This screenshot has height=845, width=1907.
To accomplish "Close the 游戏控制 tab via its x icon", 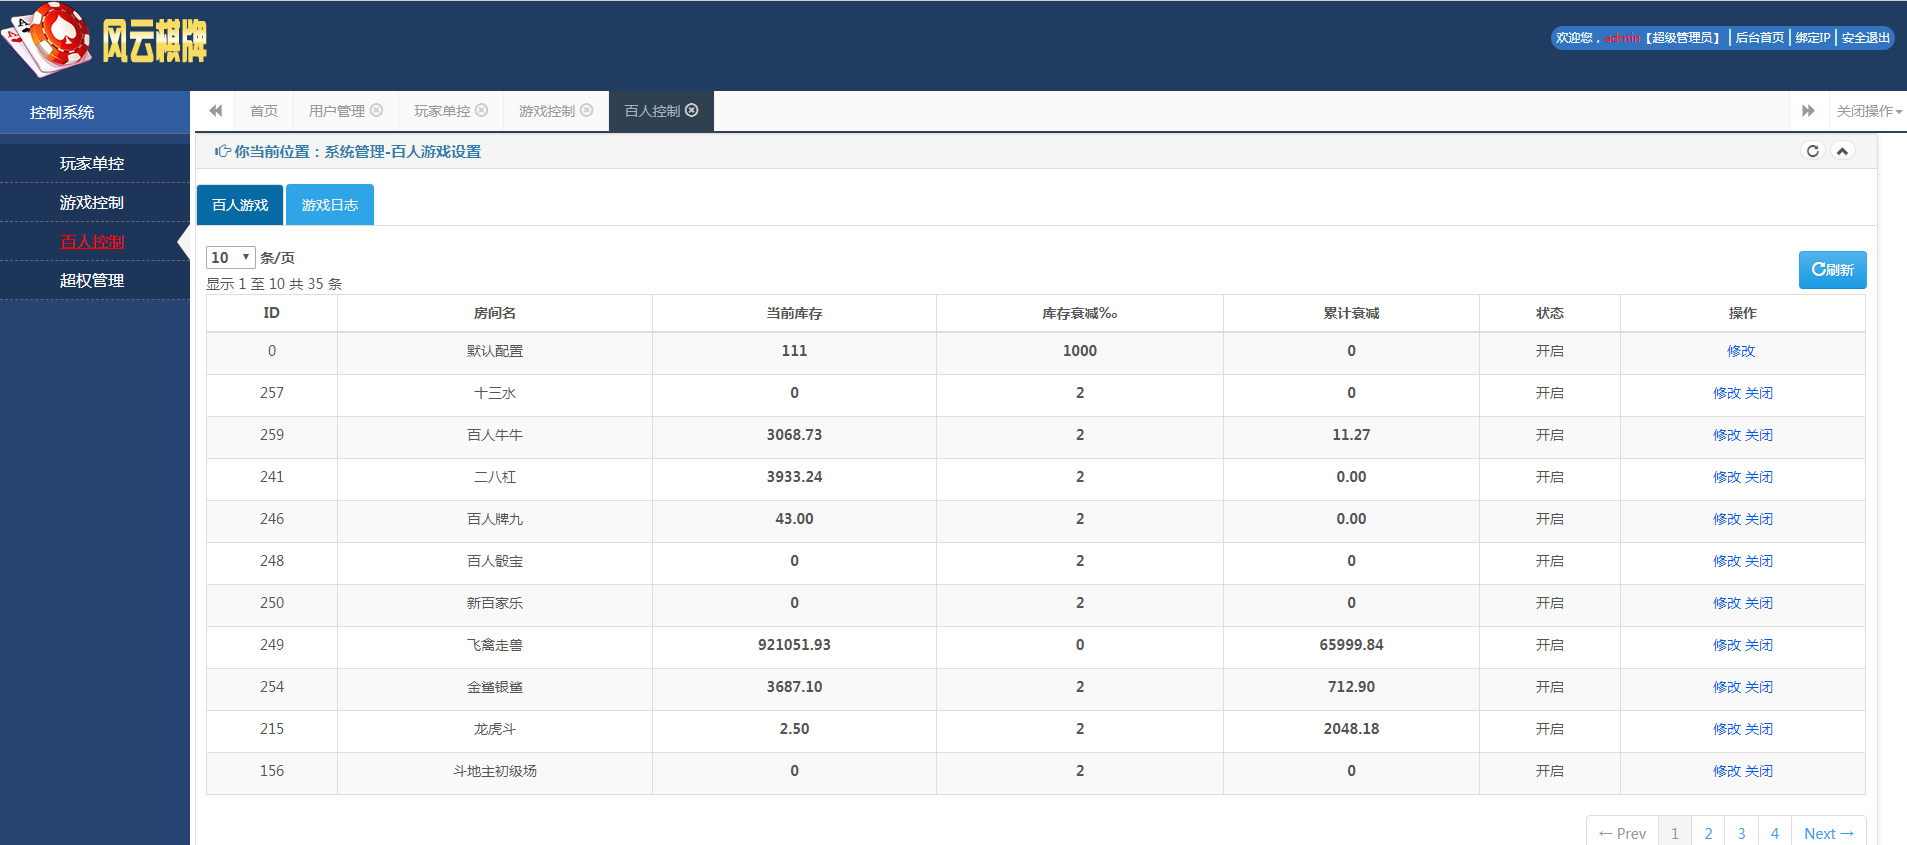I will click(x=587, y=110).
